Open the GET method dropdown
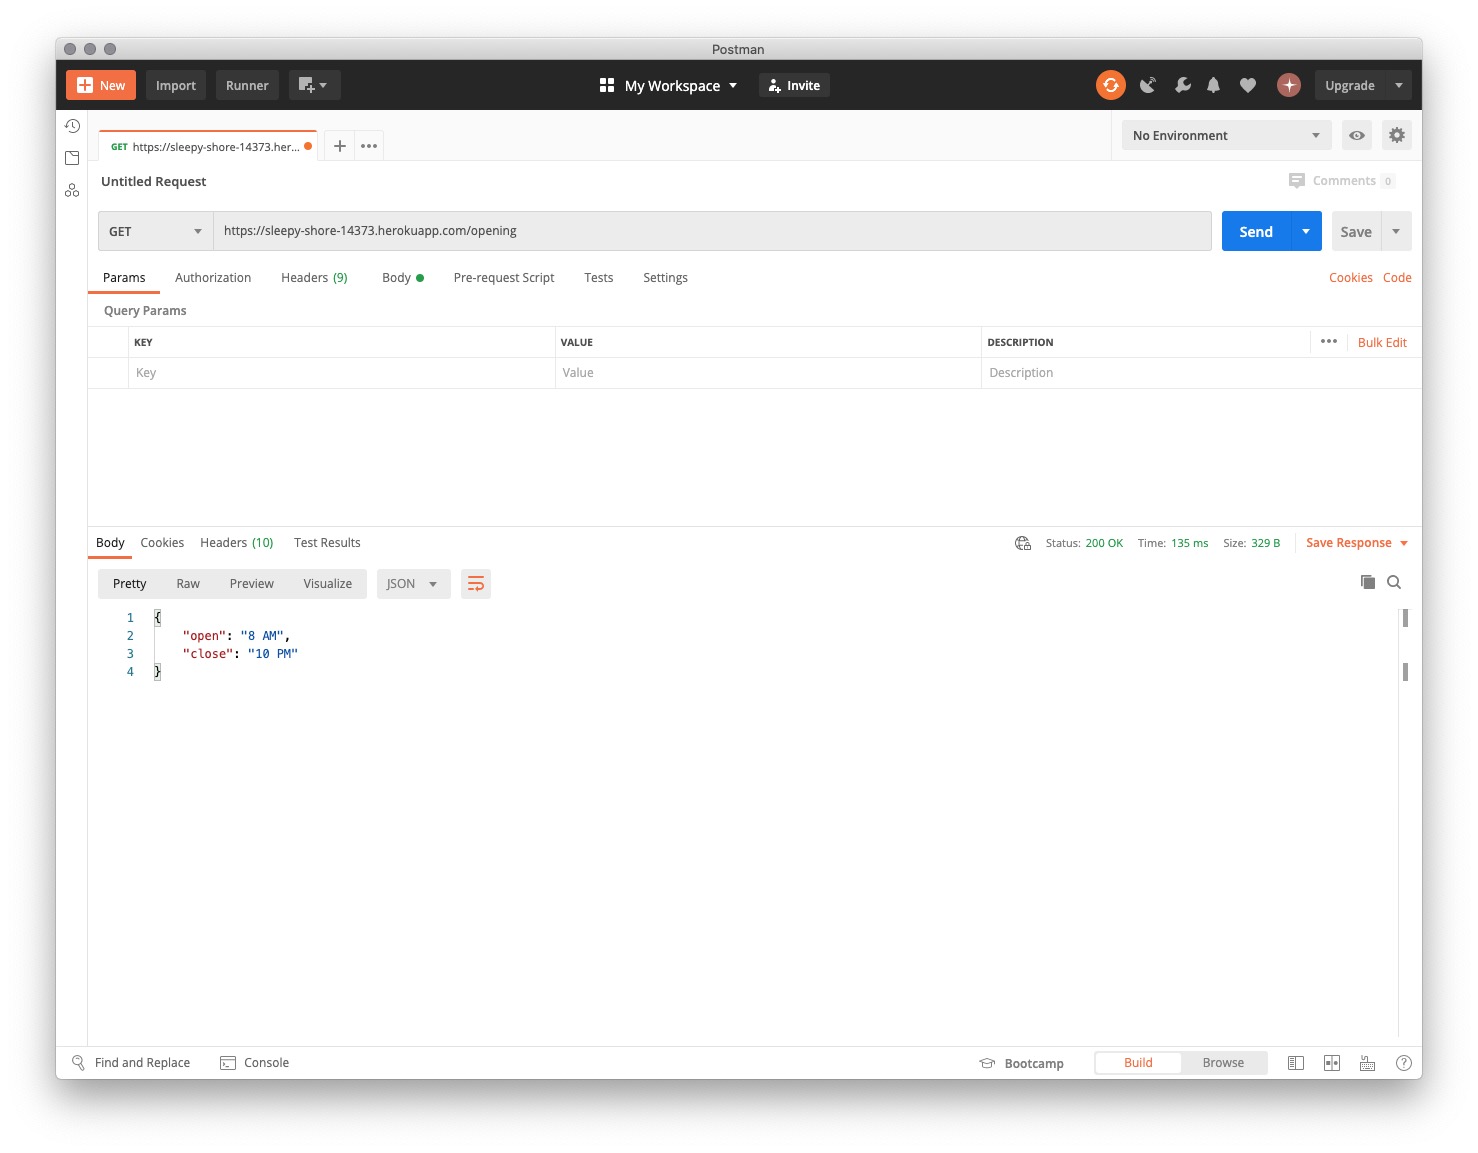 pyautogui.click(x=155, y=231)
